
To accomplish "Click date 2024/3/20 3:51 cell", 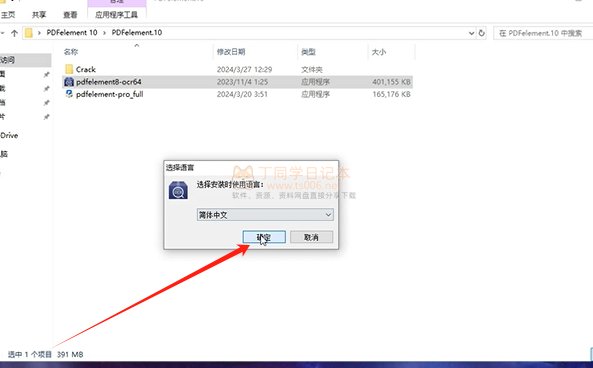I will click(x=242, y=94).
